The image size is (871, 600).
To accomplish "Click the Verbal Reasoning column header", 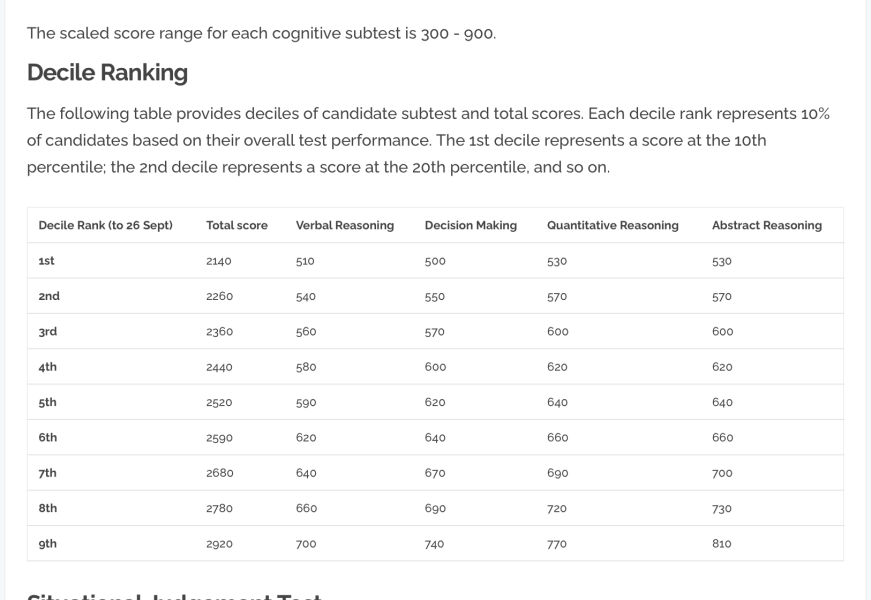I will [345, 226].
